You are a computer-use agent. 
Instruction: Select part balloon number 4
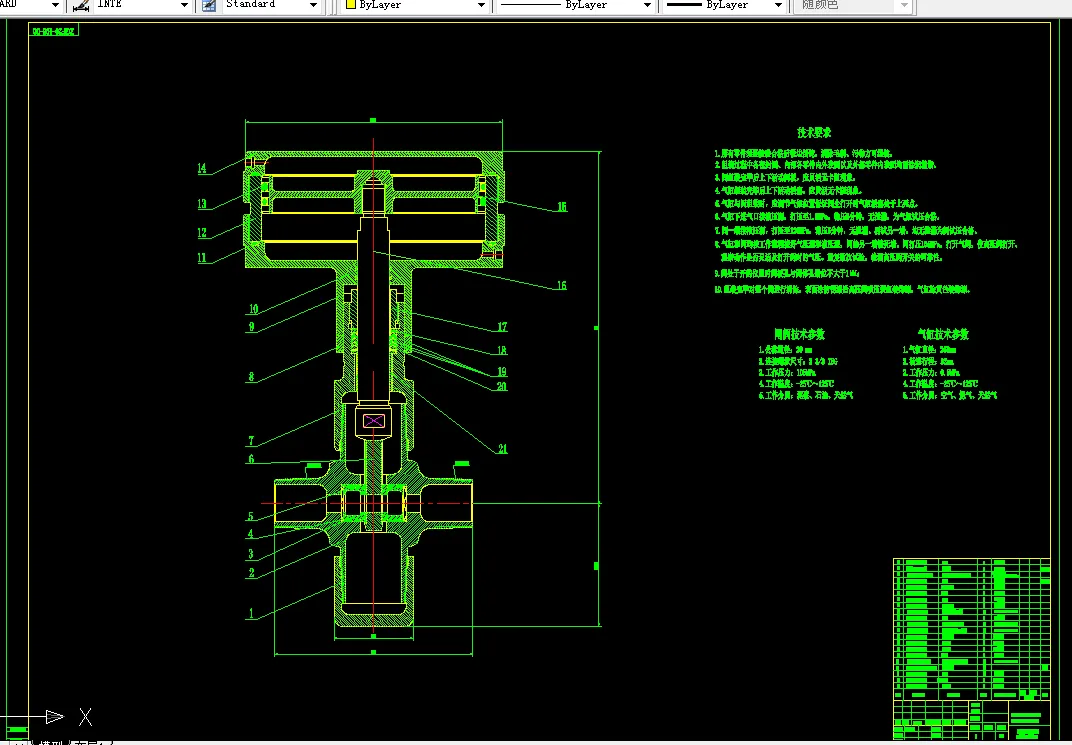click(251, 534)
